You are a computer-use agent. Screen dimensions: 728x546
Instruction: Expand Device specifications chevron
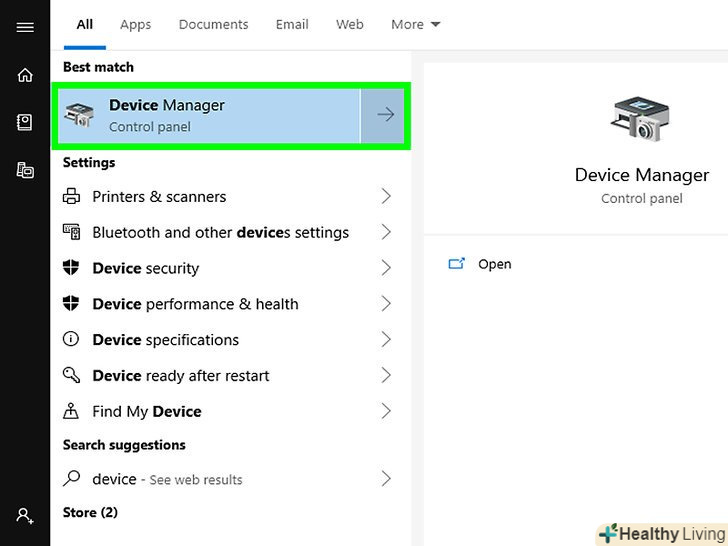click(386, 339)
